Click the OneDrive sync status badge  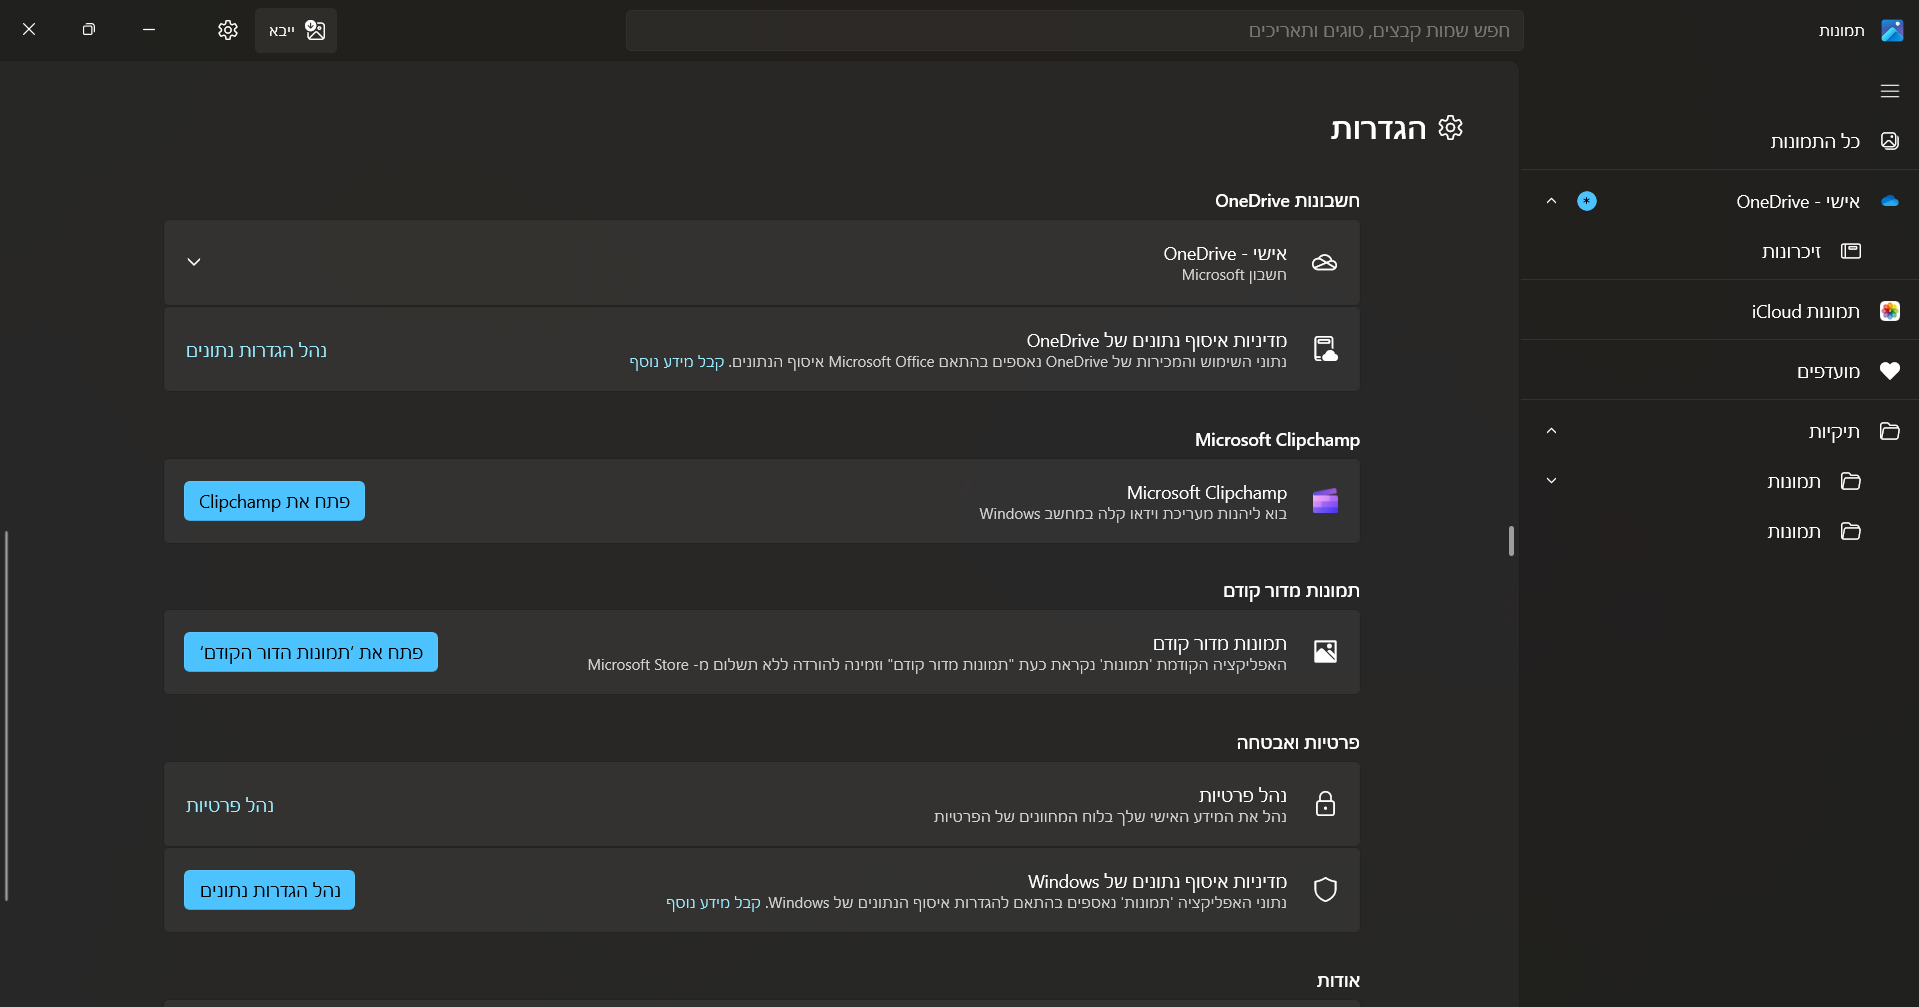1586,201
